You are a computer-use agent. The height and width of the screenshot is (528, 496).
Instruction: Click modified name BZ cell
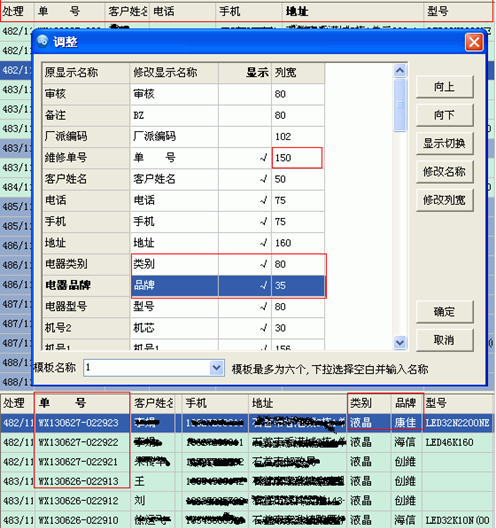point(174,115)
